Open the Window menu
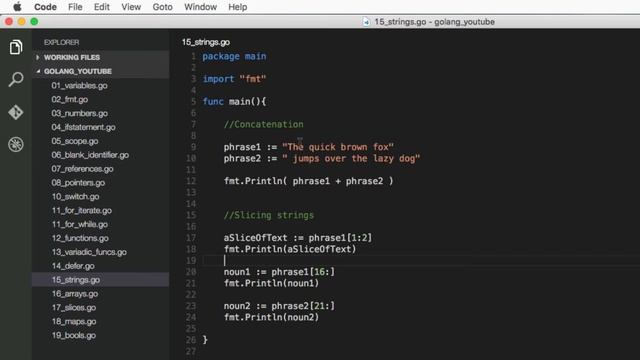The width and height of the screenshot is (640, 360). (x=200, y=7)
